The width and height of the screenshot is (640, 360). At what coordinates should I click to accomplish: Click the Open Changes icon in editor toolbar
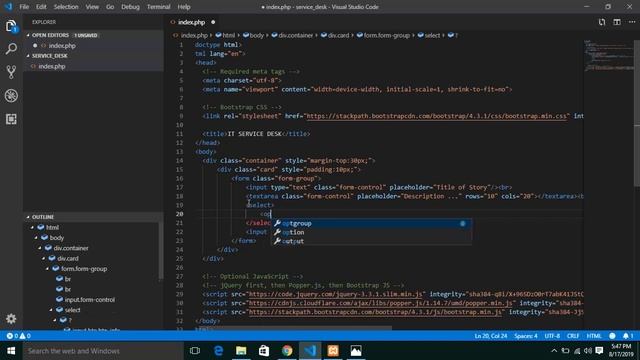point(602,22)
